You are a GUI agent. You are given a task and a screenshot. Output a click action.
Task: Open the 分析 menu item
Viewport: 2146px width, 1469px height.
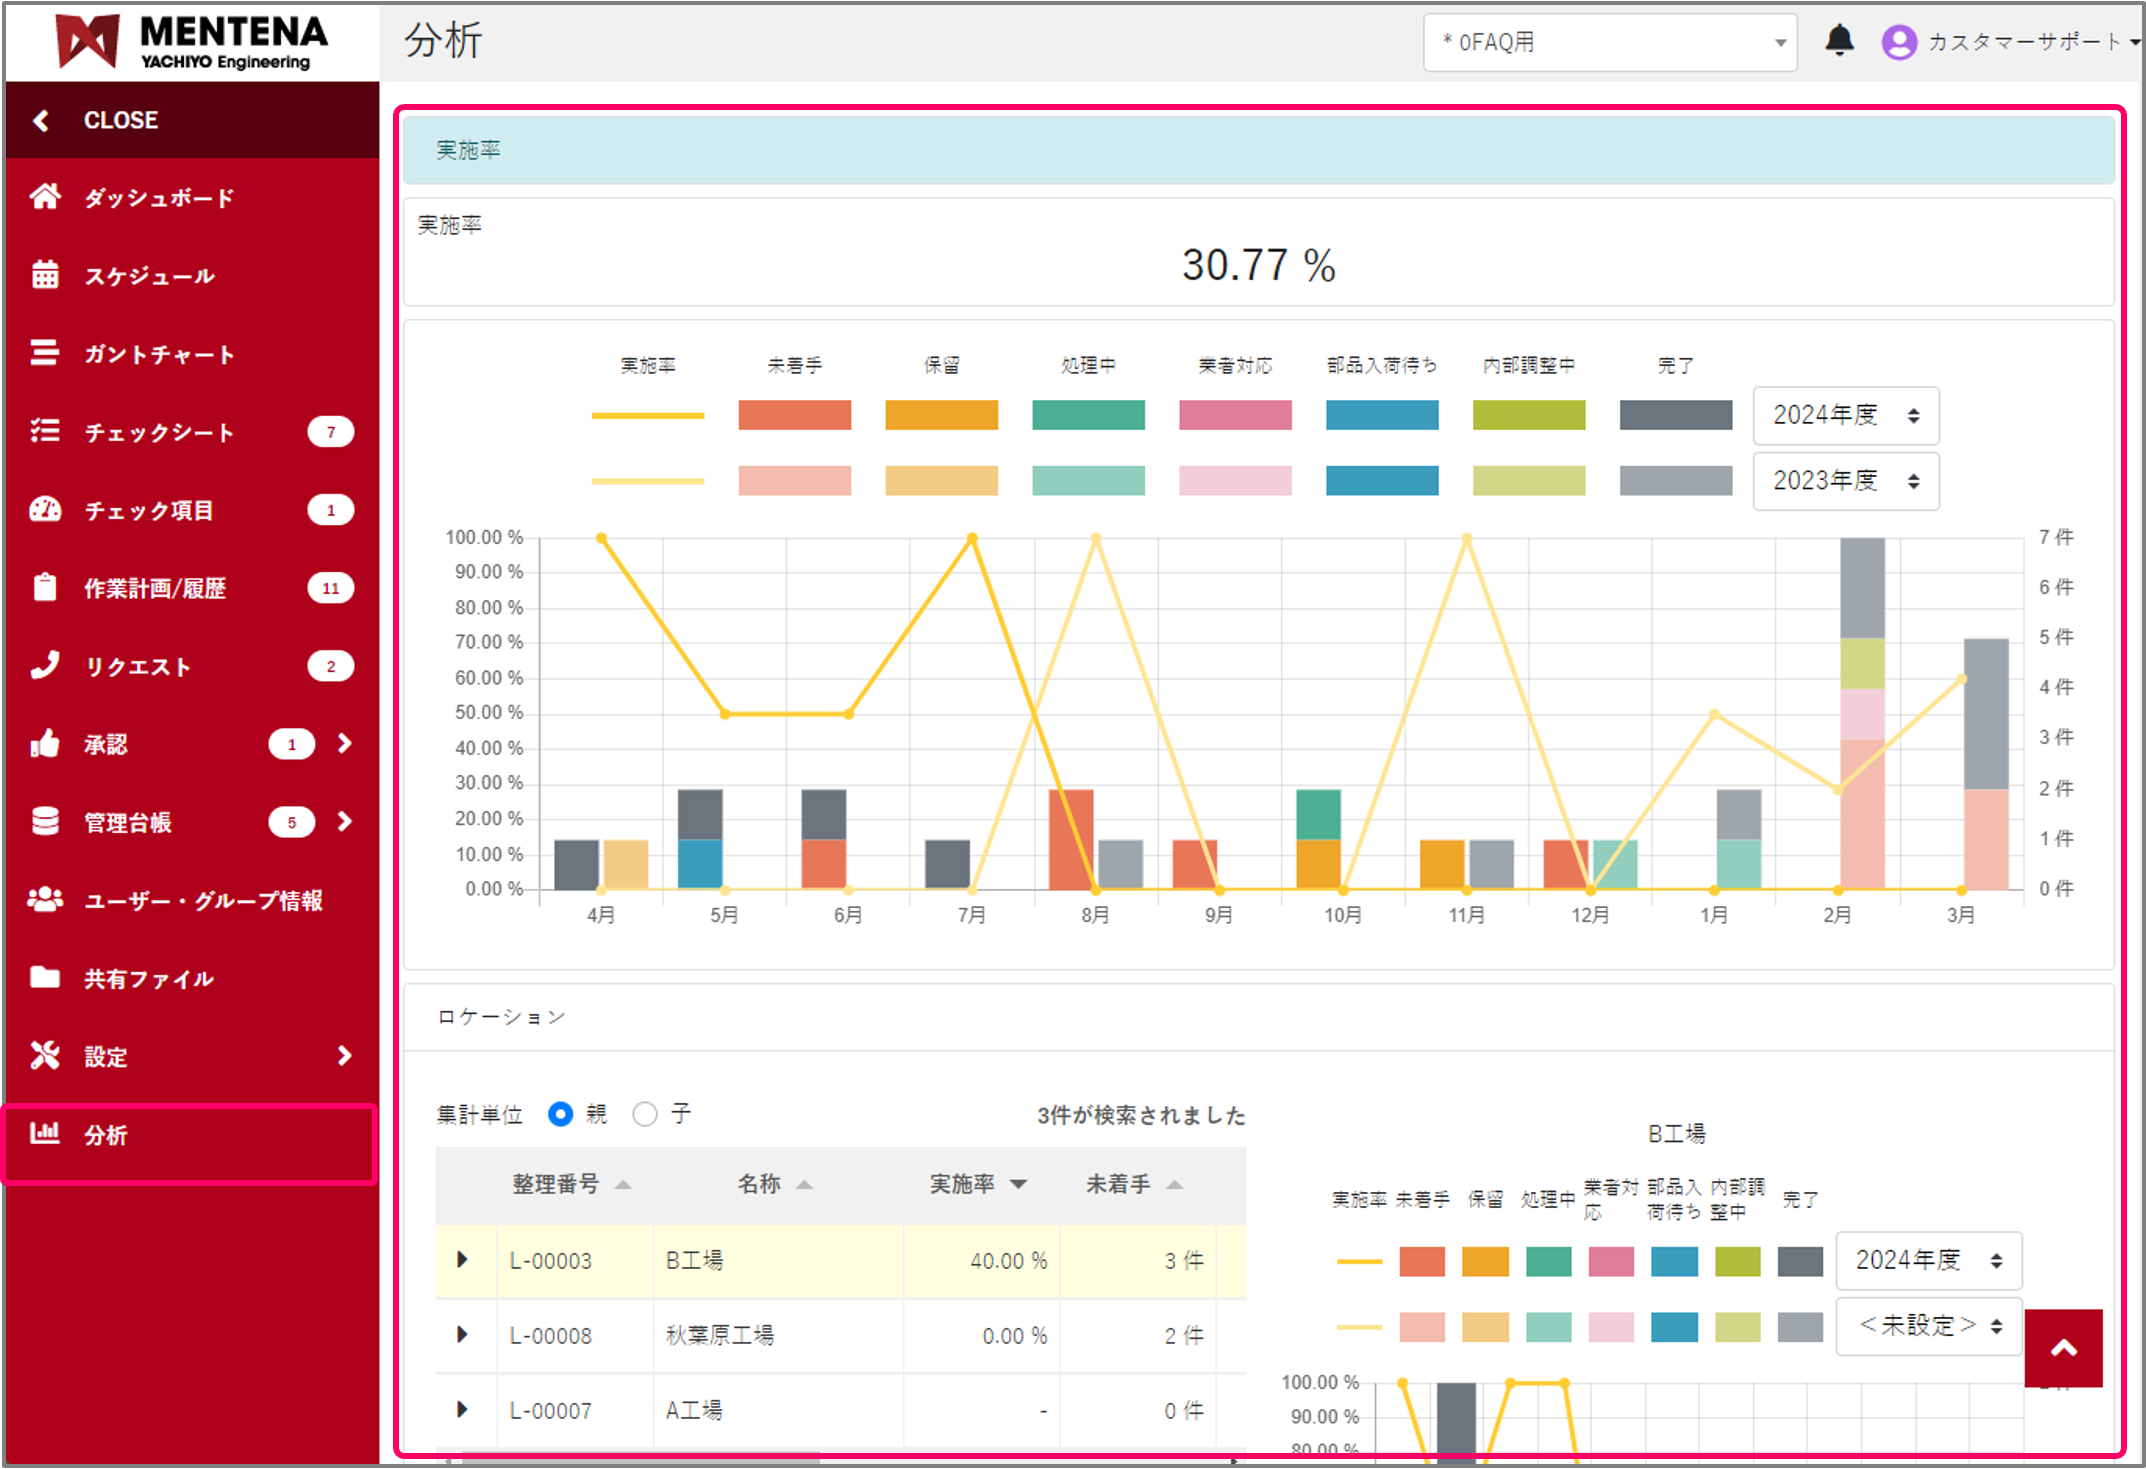click(x=106, y=1135)
